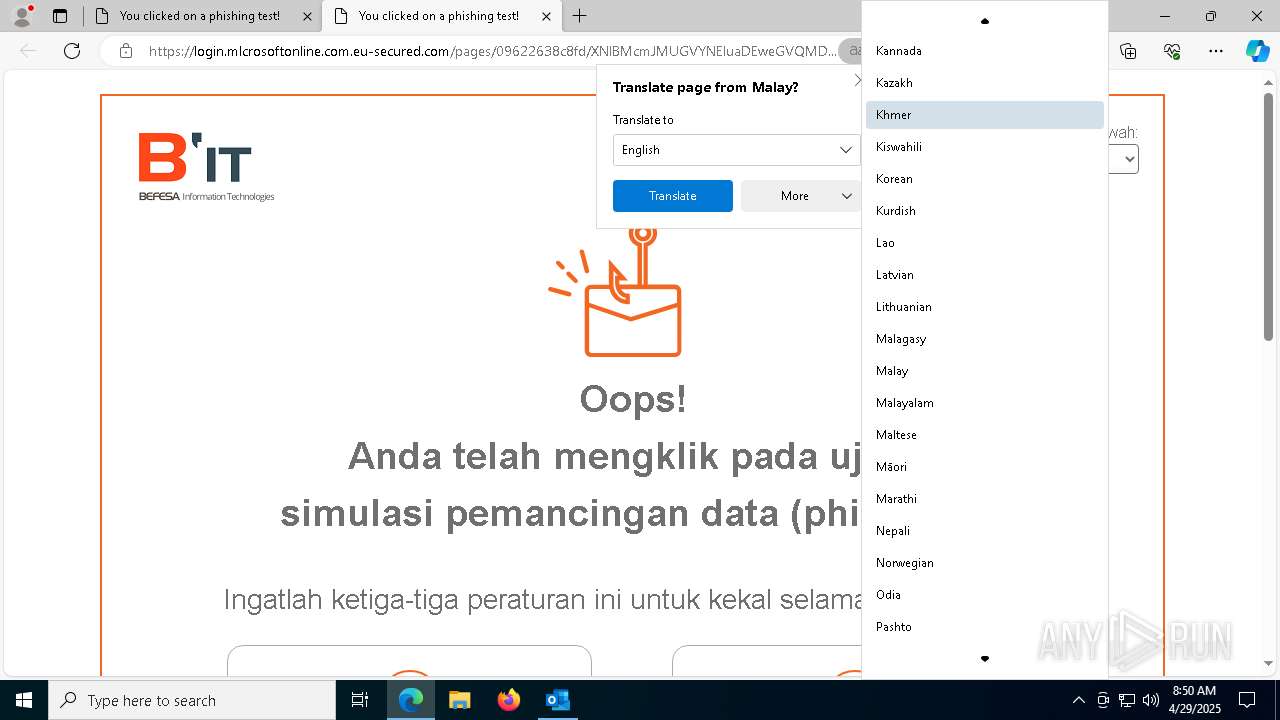Open Microsoft Edge from taskbar
This screenshot has width=1280, height=720.
pos(411,700)
